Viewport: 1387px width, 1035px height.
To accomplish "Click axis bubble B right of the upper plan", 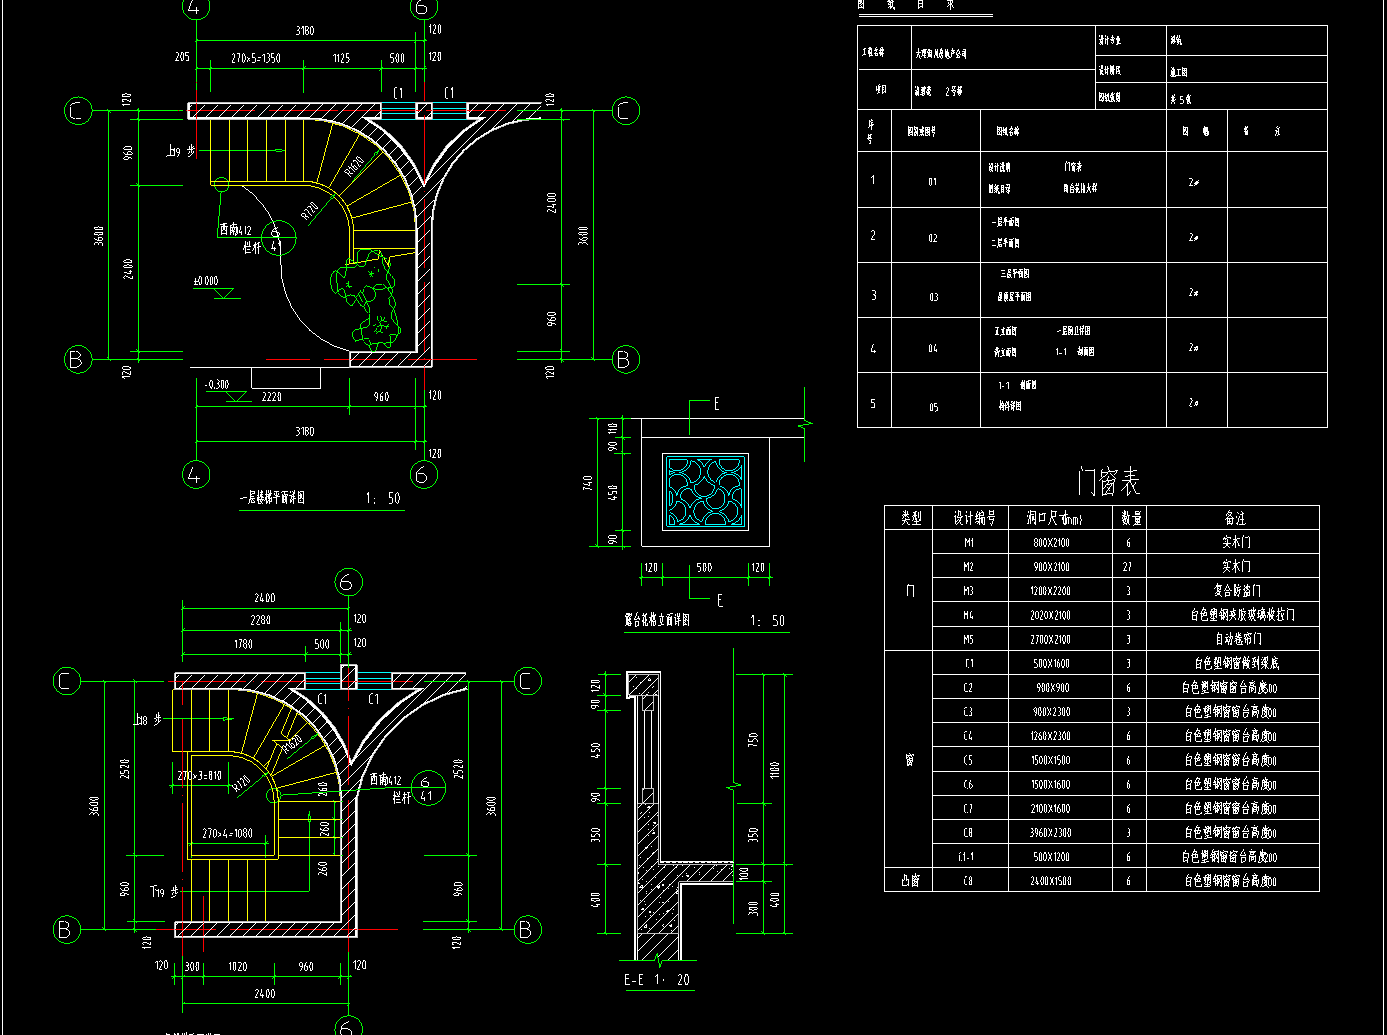I will (x=625, y=359).
